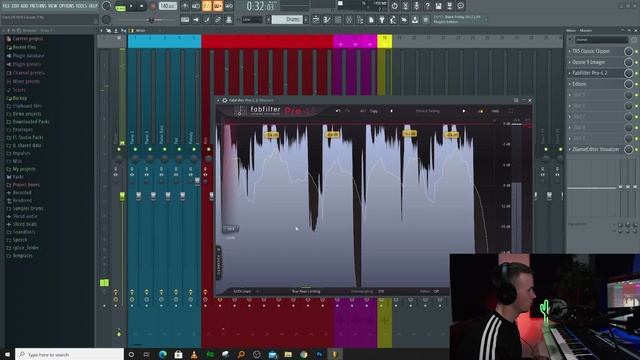This screenshot has width=640, height=360.
Task: Open the channel rack view icon in toolbar
Action: (x=338, y=20)
